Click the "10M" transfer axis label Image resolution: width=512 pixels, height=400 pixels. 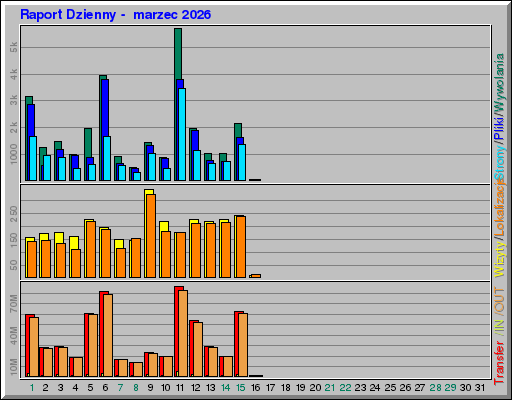(14, 367)
